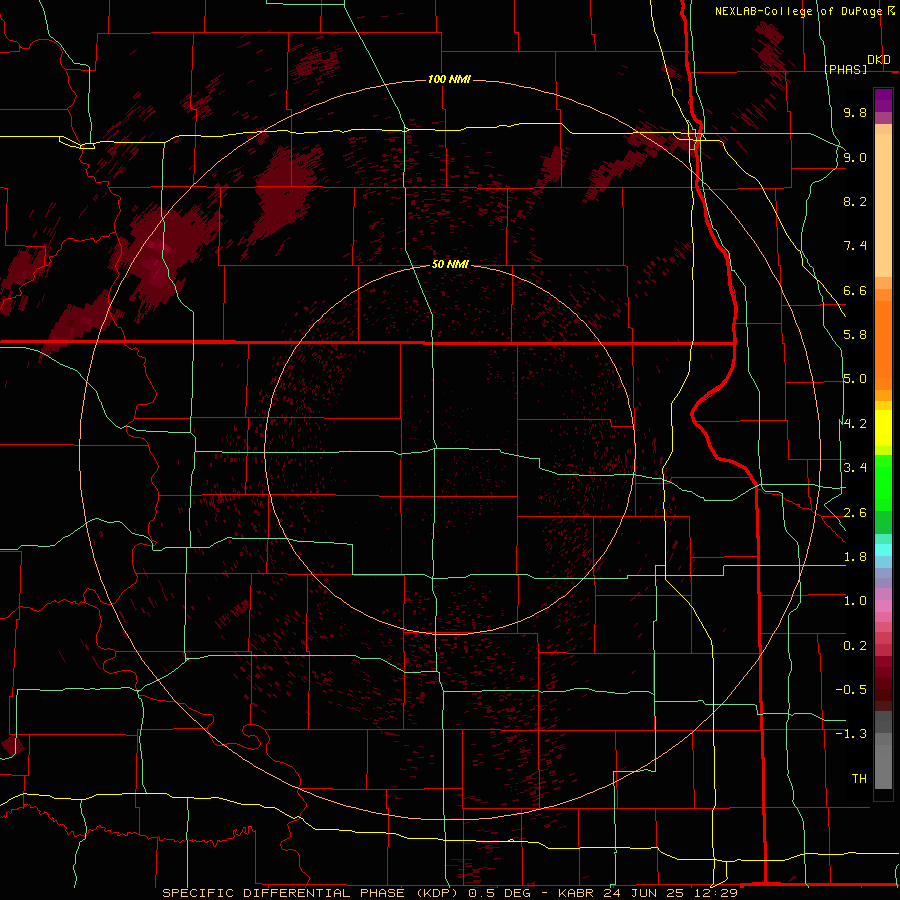900x900 pixels.
Task: Pick the purple segment atop the color bar
Action: [883, 100]
